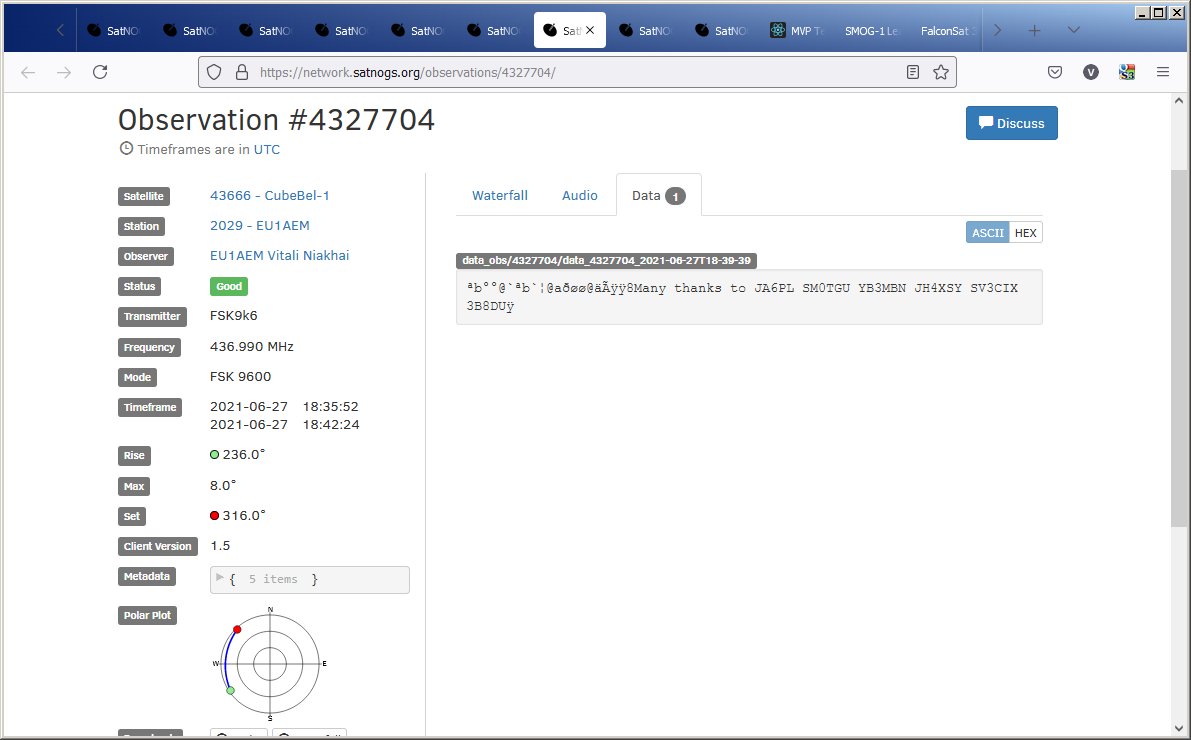Open the colorful extension icon in toolbar
The height and width of the screenshot is (740, 1191).
coord(1127,72)
